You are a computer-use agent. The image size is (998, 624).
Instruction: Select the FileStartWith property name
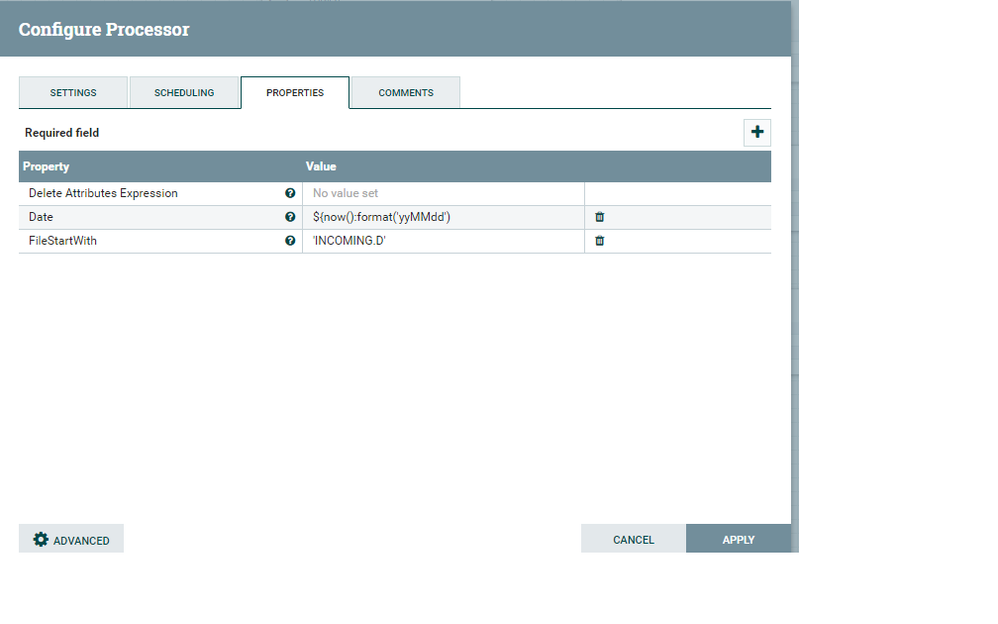[x=62, y=241]
